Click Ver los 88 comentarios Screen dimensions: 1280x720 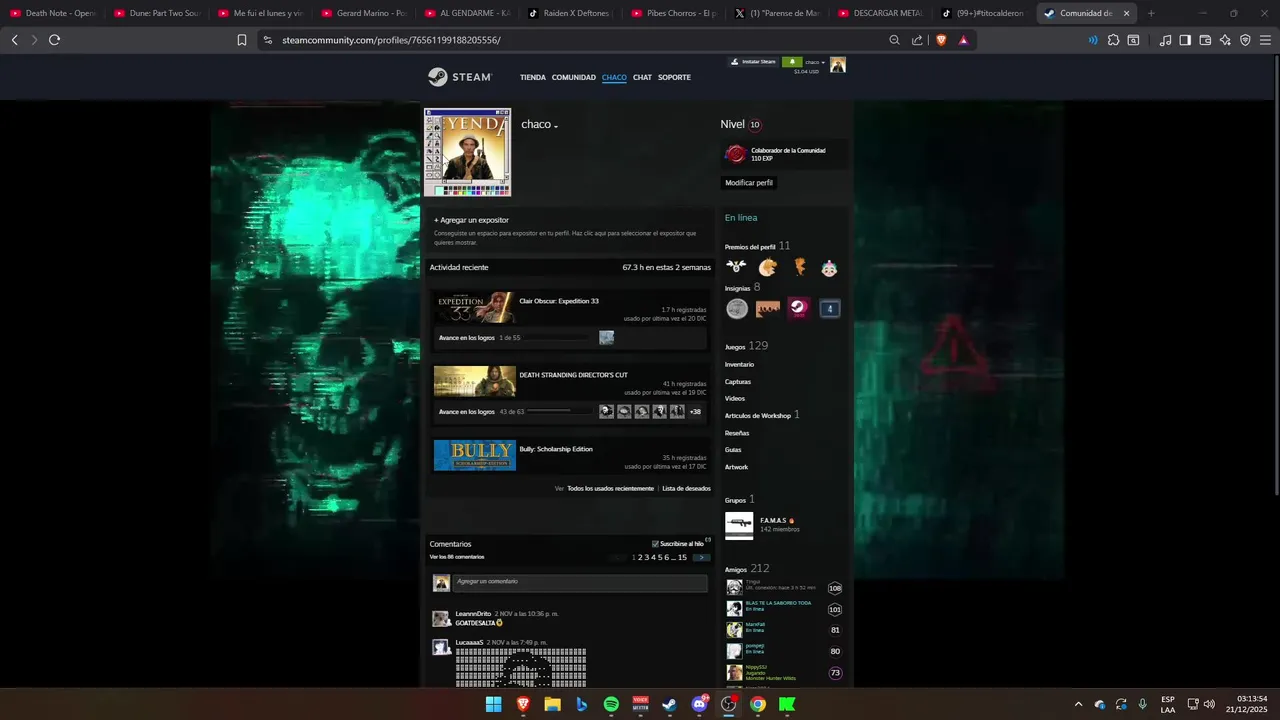tap(457, 557)
